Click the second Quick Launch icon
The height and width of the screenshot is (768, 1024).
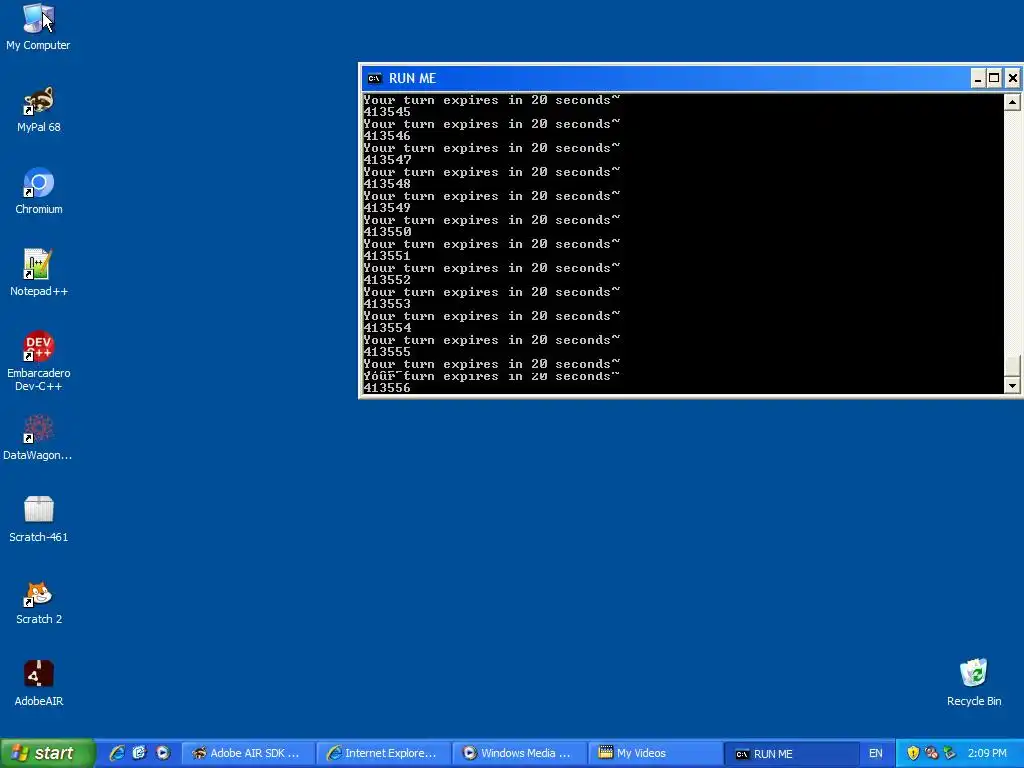[140, 753]
